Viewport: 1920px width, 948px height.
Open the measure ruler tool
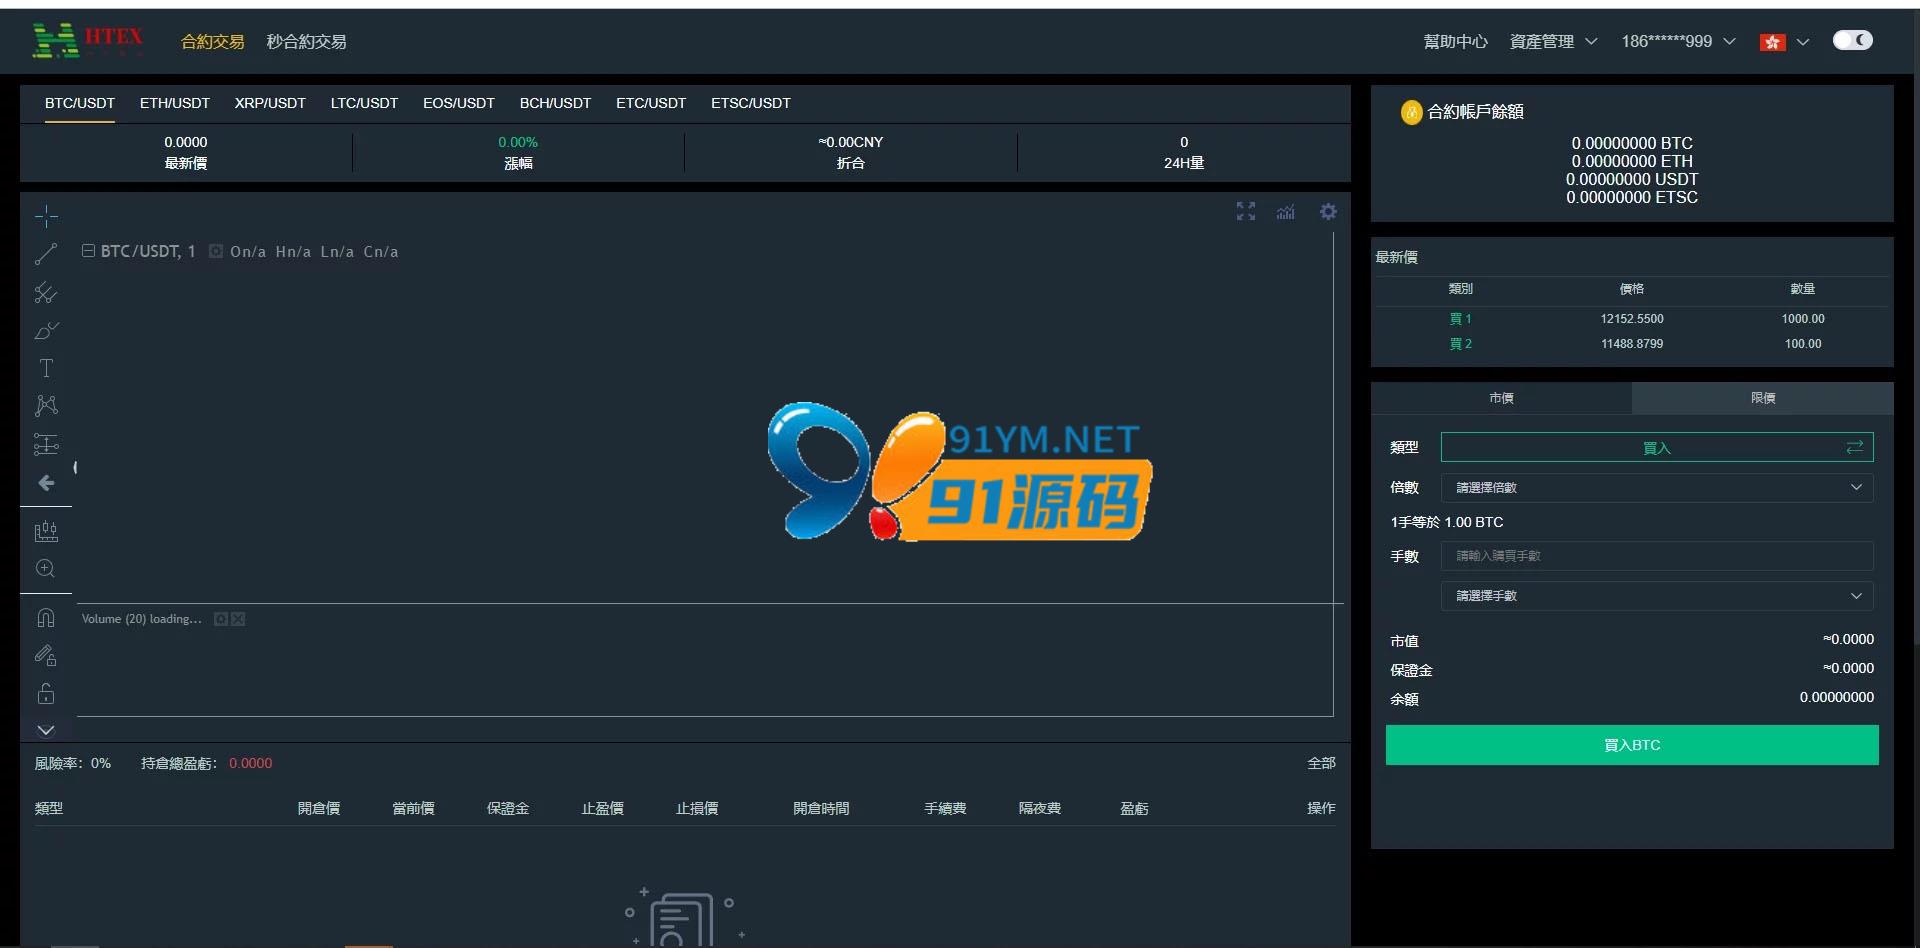pos(46,531)
